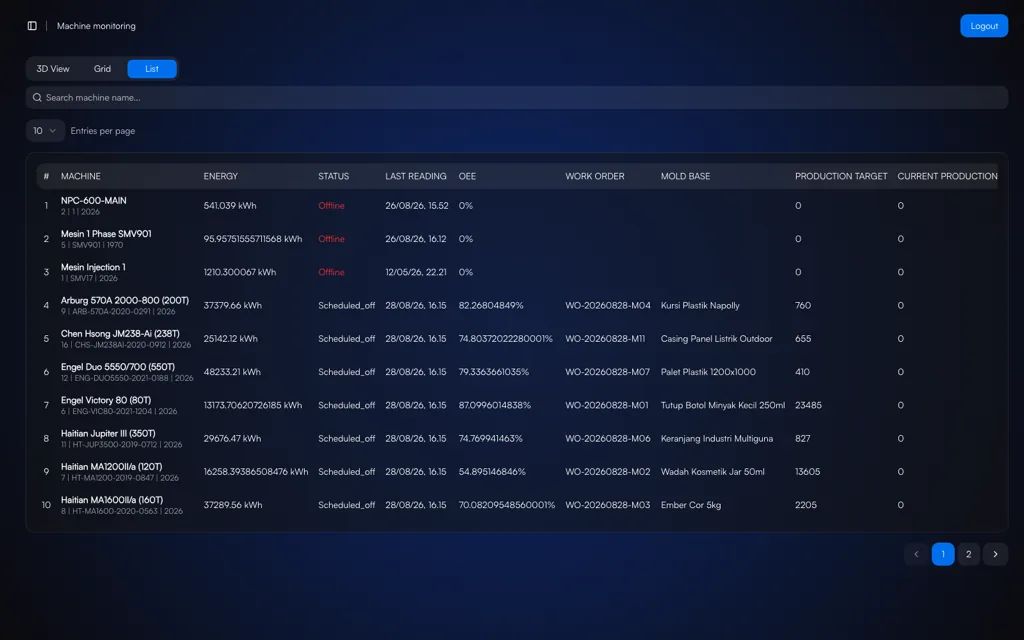Image resolution: width=1024 pixels, height=640 pixels.
Task: Open the entries per page dropdown
Action: click(x=45, y=131)
